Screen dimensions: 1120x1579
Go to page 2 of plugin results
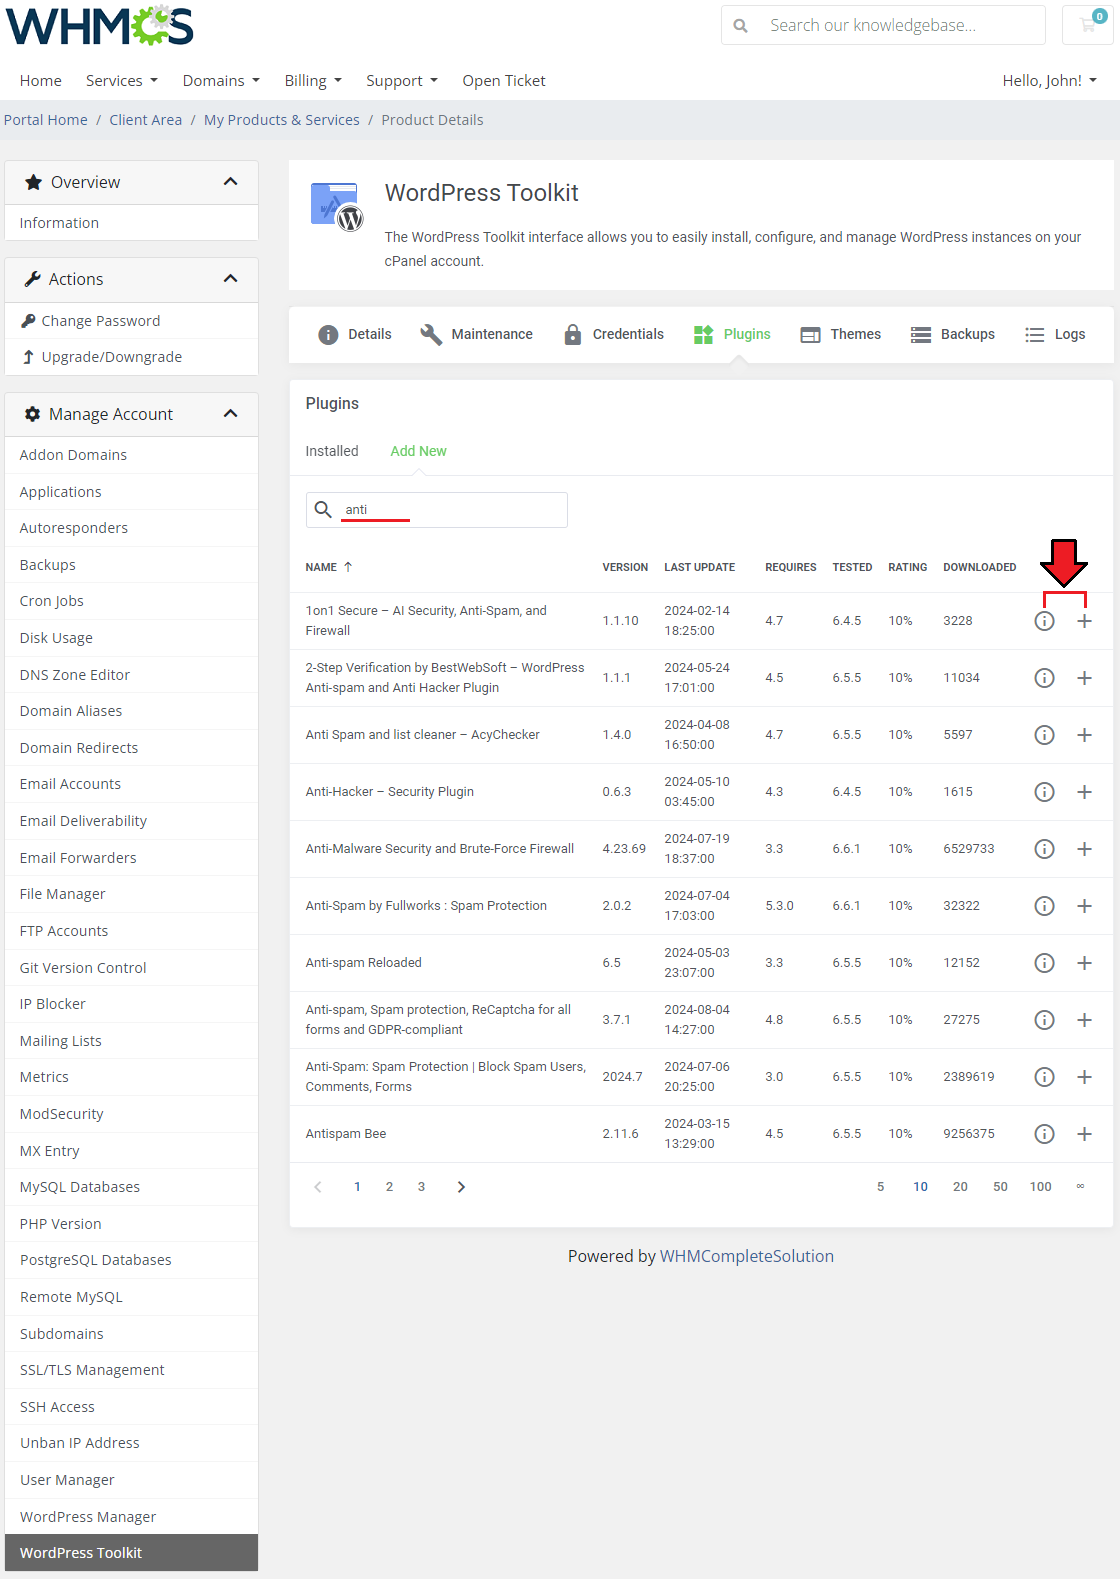click(x=389, y=1187)
